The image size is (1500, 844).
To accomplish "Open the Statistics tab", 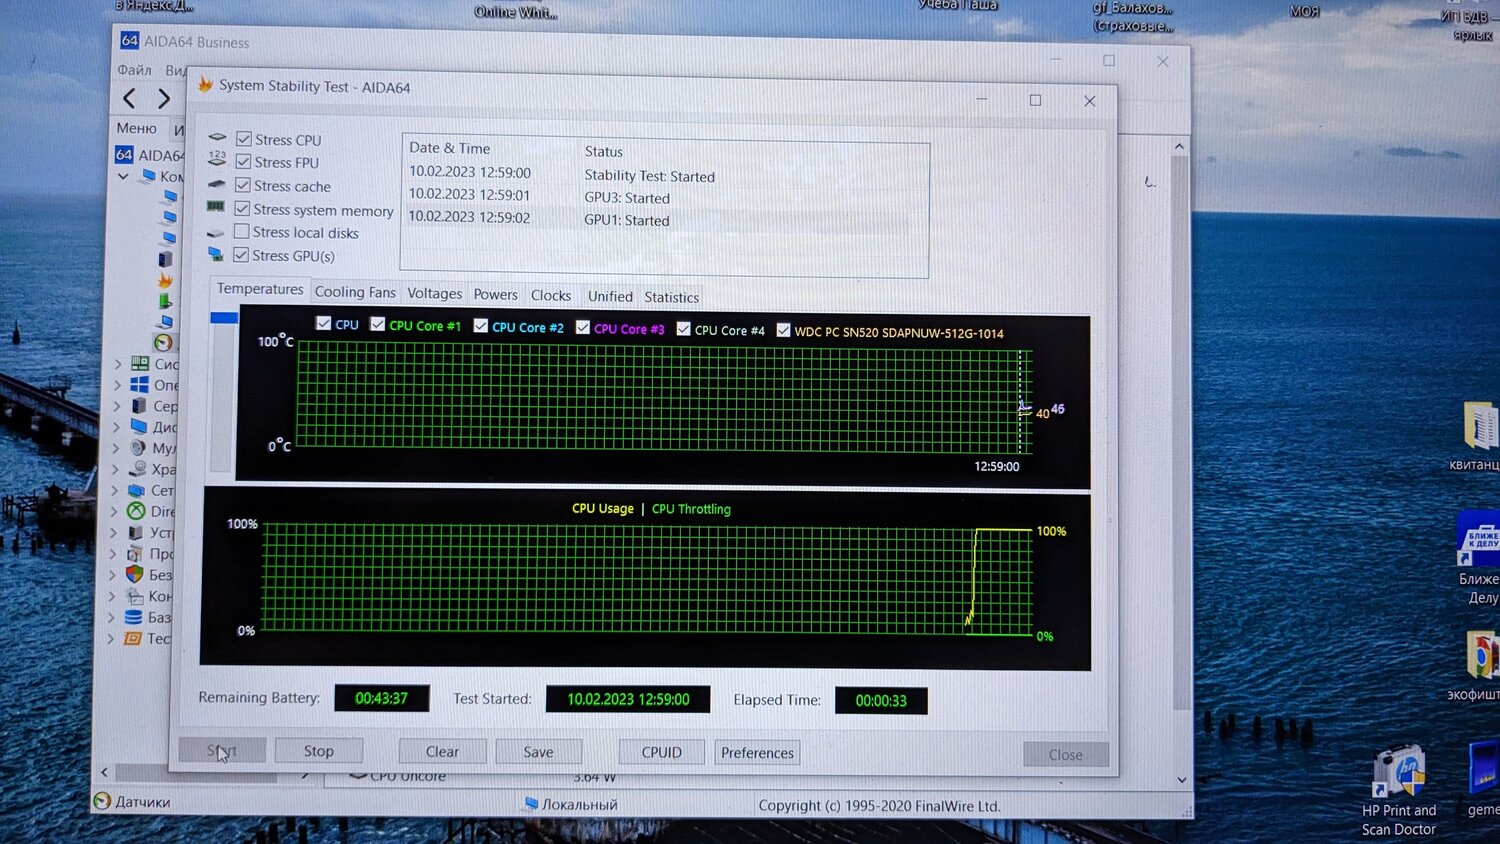I will (671, 297).
